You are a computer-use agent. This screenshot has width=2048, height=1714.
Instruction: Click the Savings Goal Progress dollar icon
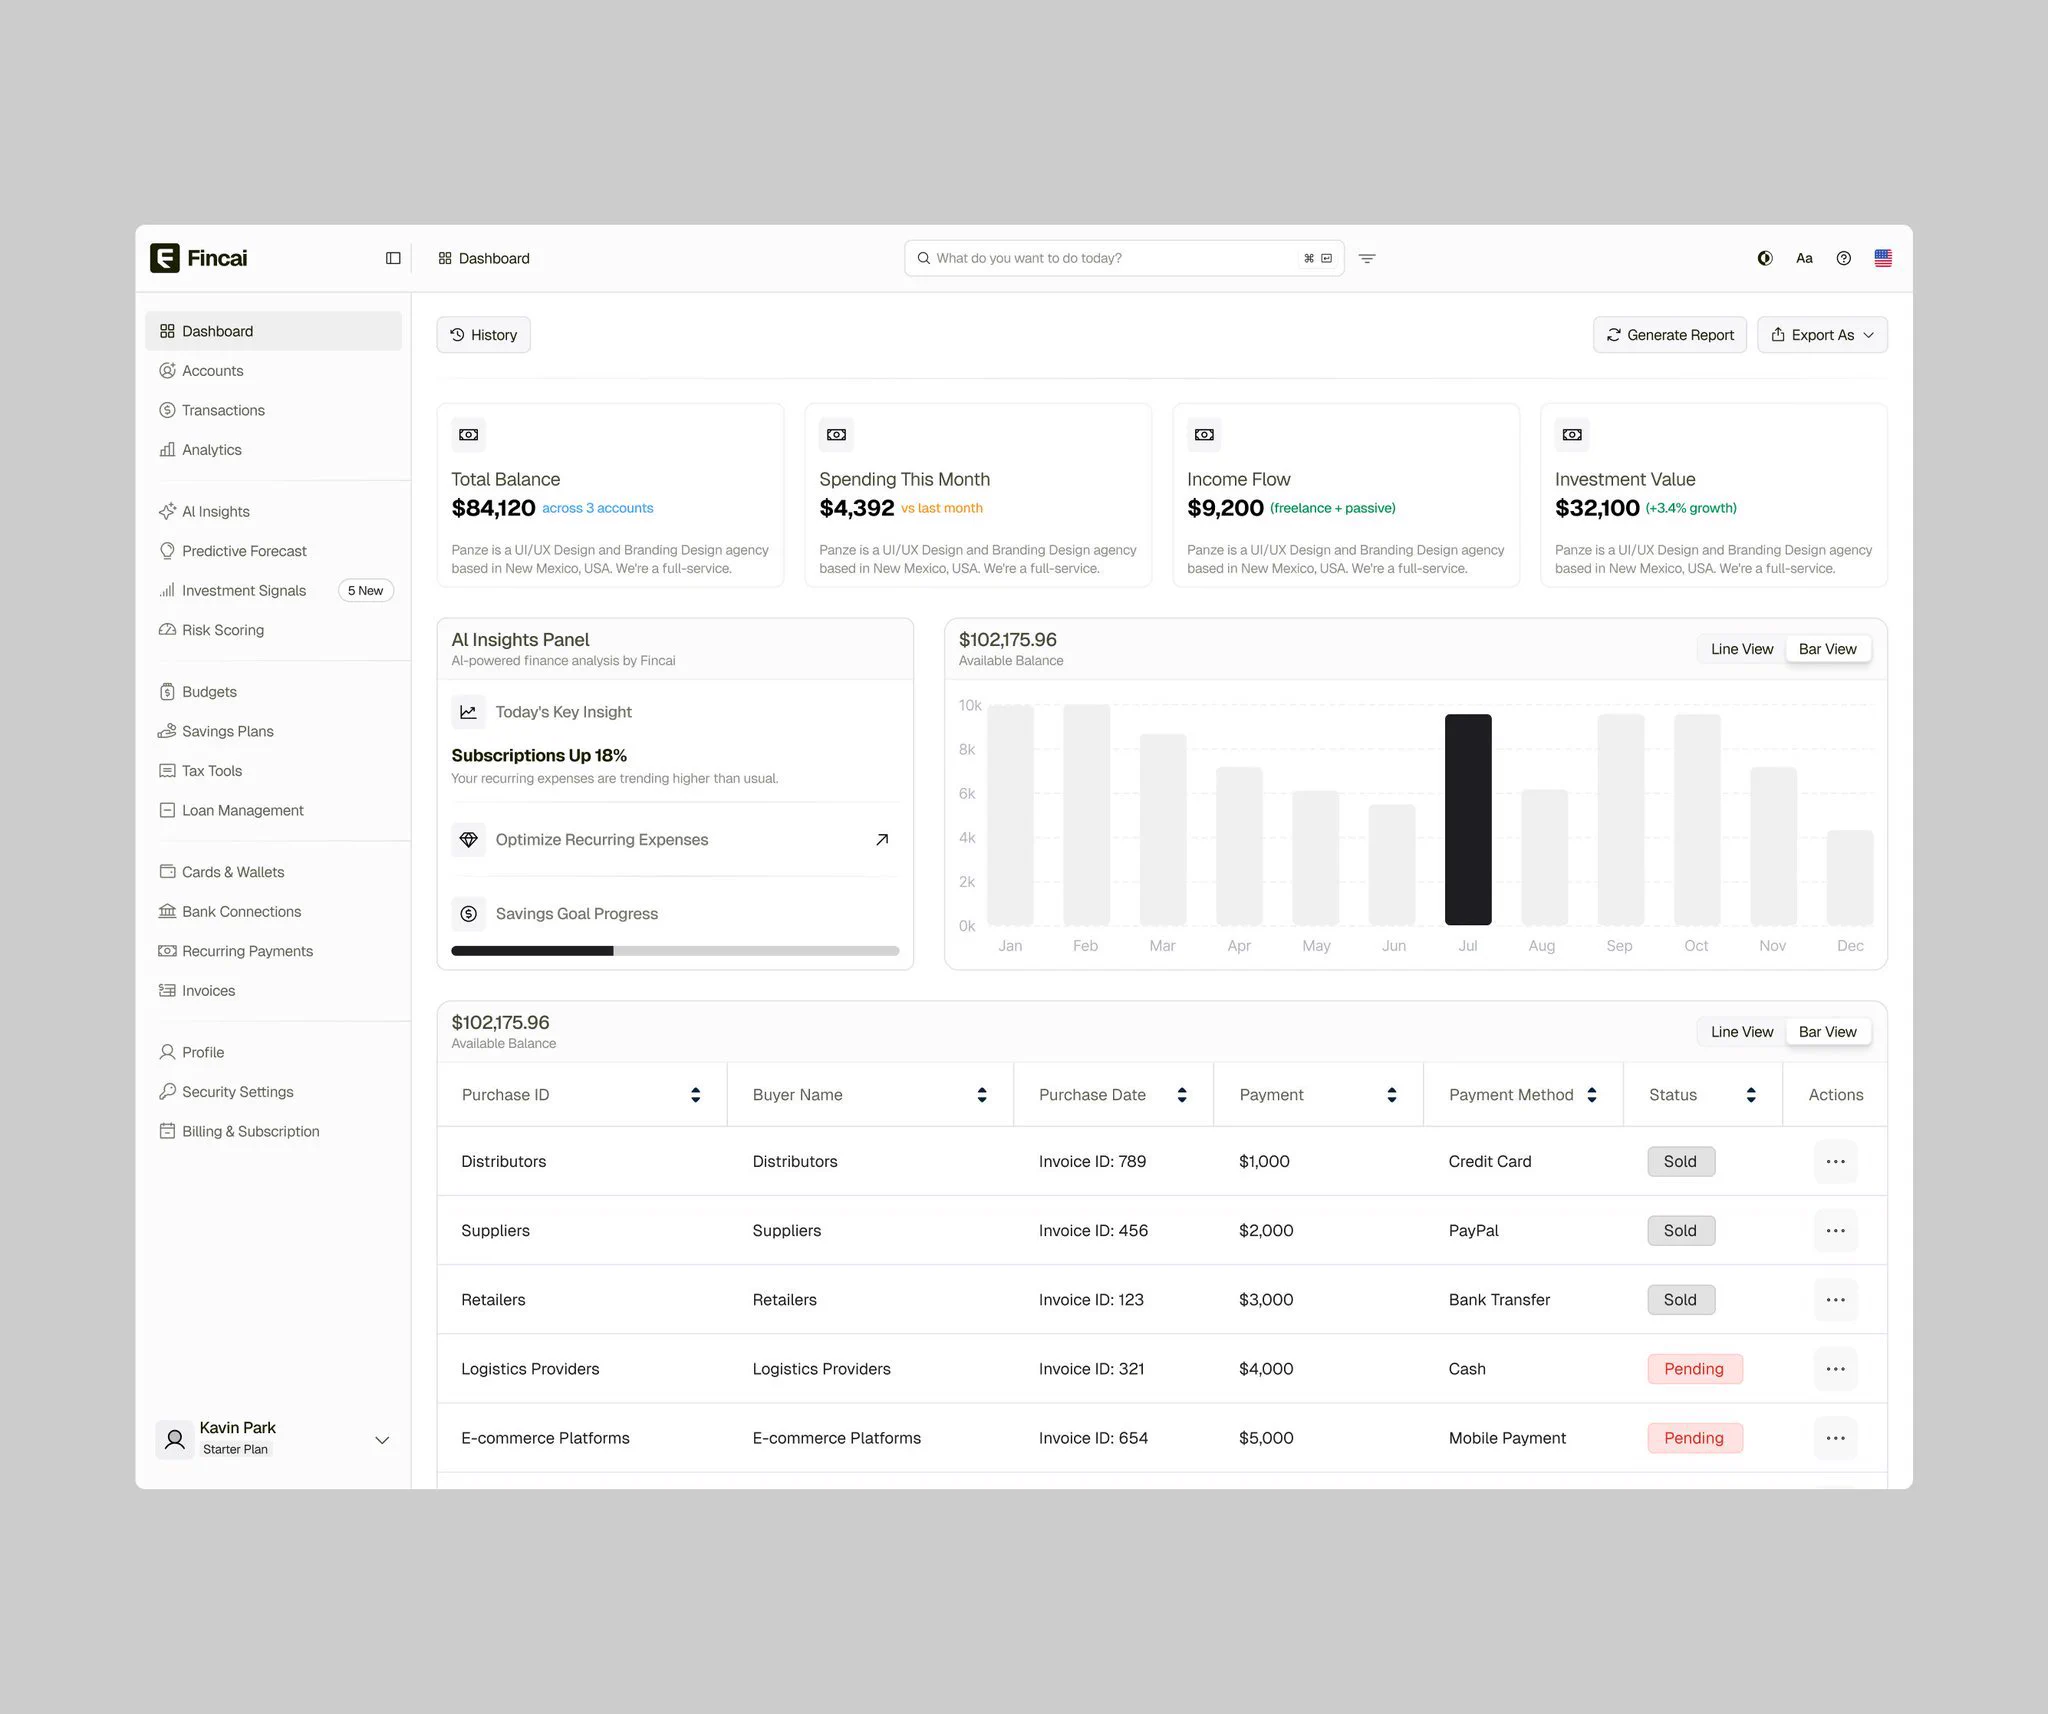point(468,914)
